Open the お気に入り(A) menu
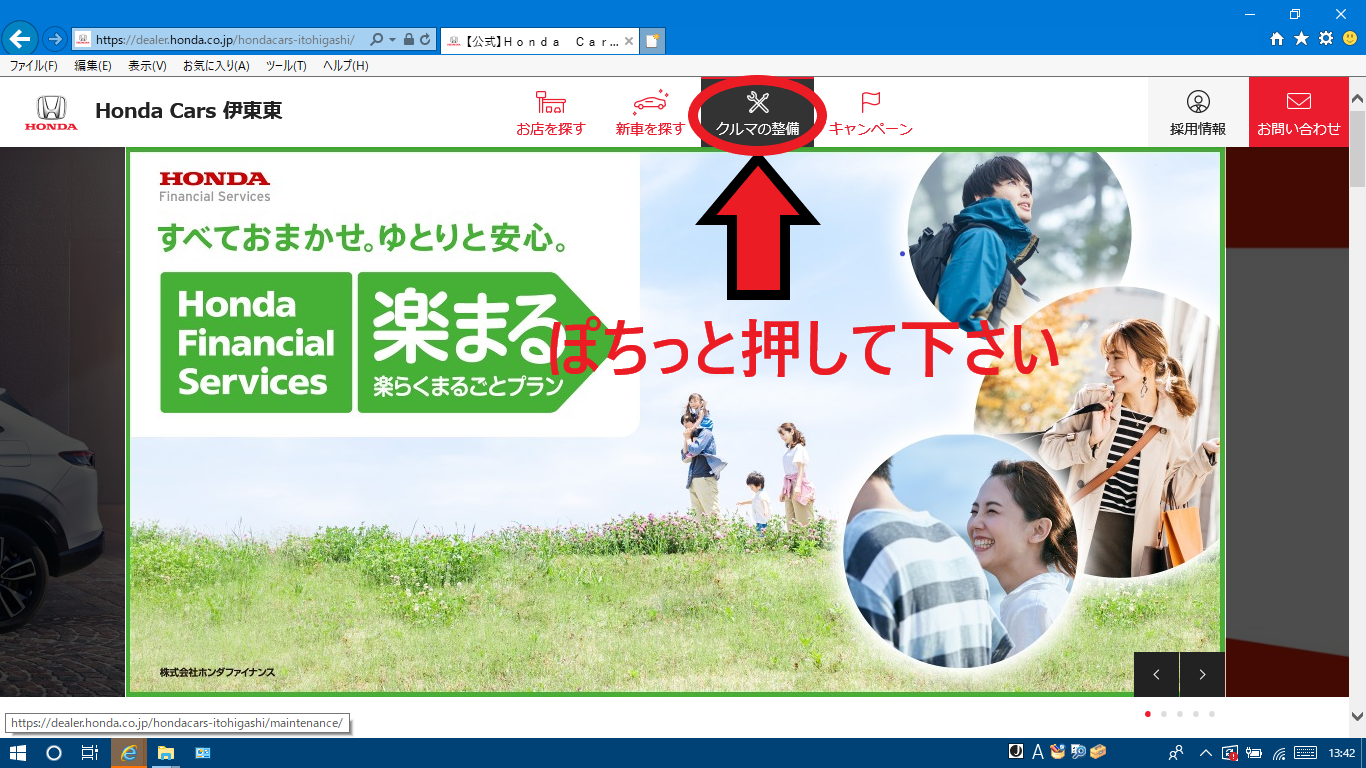Screen dimensions: 1366x768 tap(216, 66)
